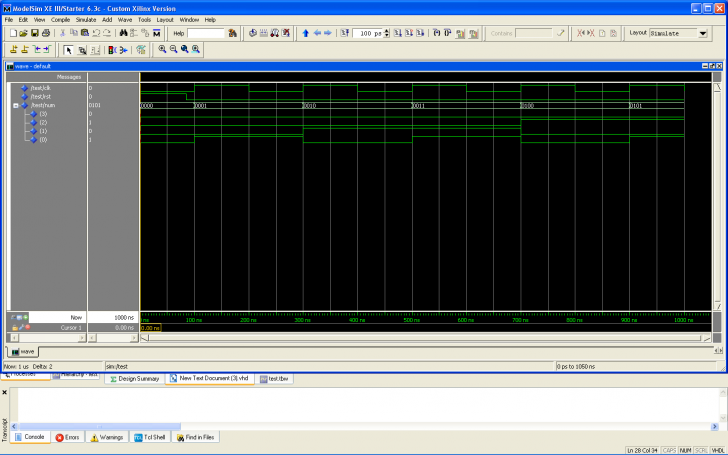Select the /test/rst signal
Image resolution: width=728 pixels, height=455 pixels.
coord(41,97)
